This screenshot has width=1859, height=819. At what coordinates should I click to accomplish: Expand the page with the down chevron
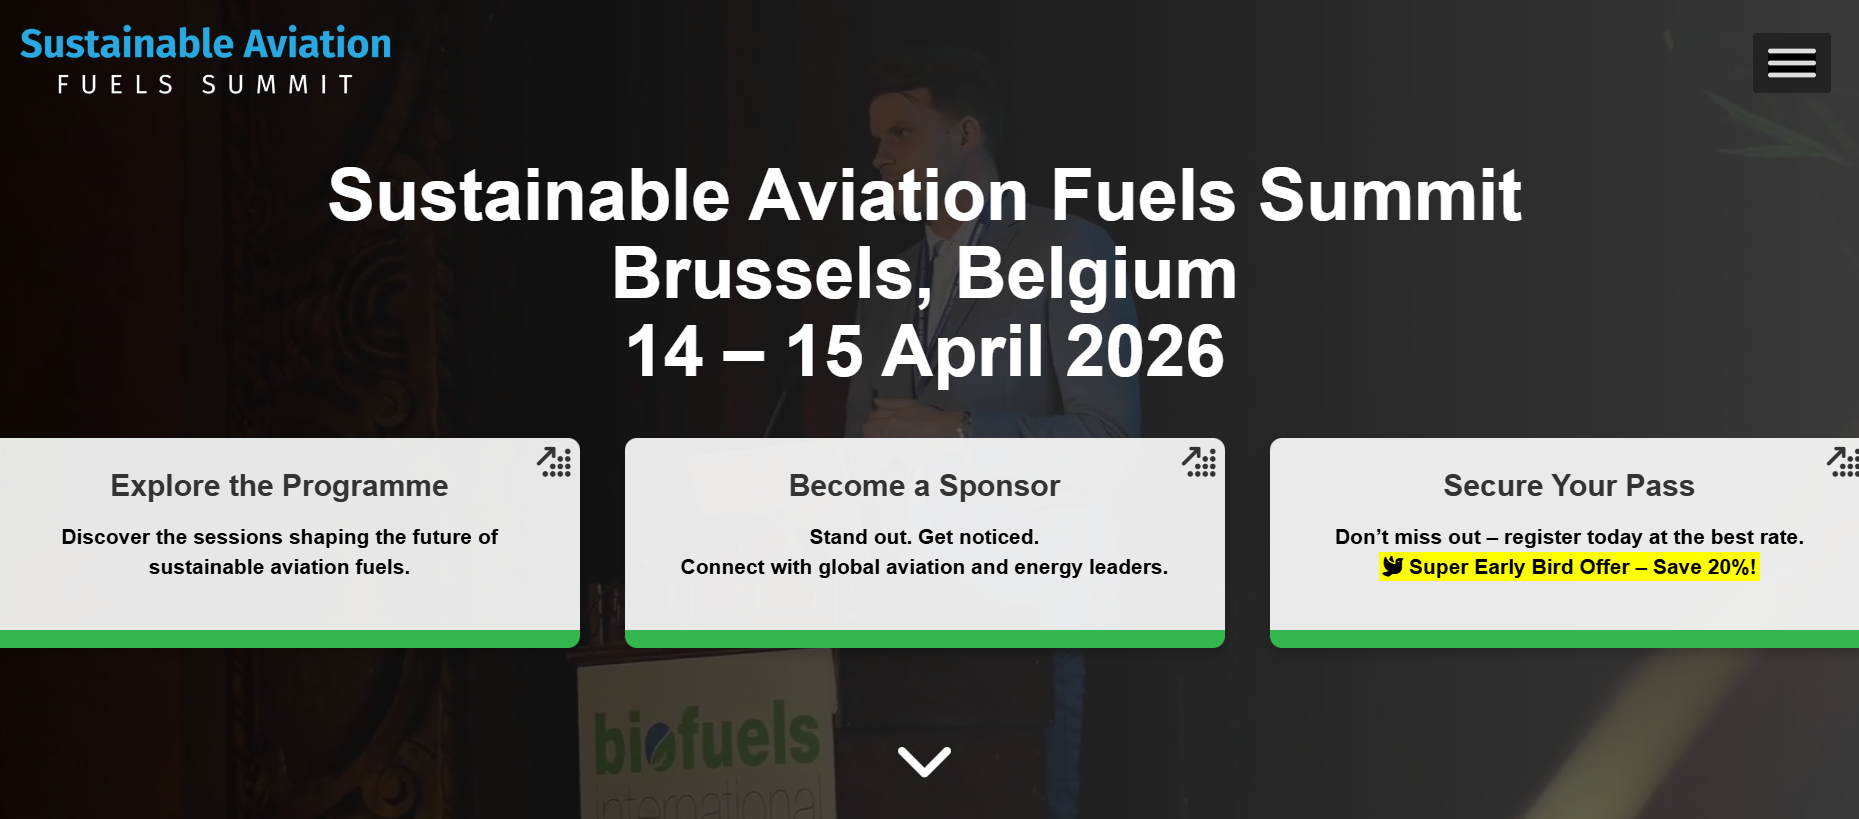925,760
